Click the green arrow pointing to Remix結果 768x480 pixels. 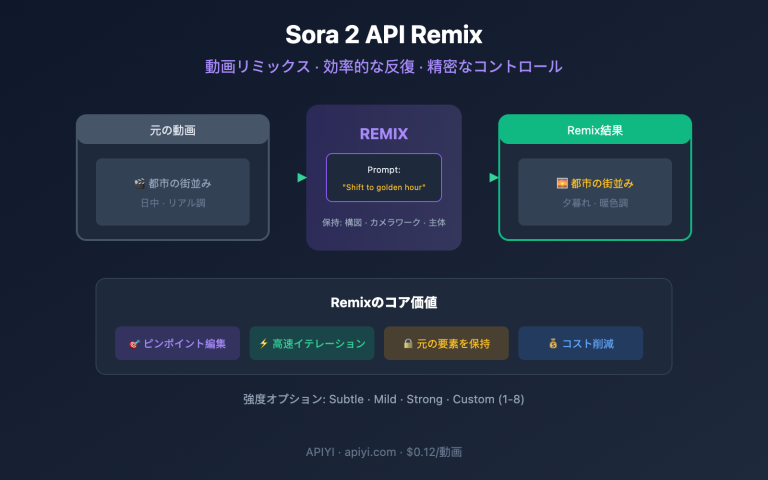pos(494,177)
